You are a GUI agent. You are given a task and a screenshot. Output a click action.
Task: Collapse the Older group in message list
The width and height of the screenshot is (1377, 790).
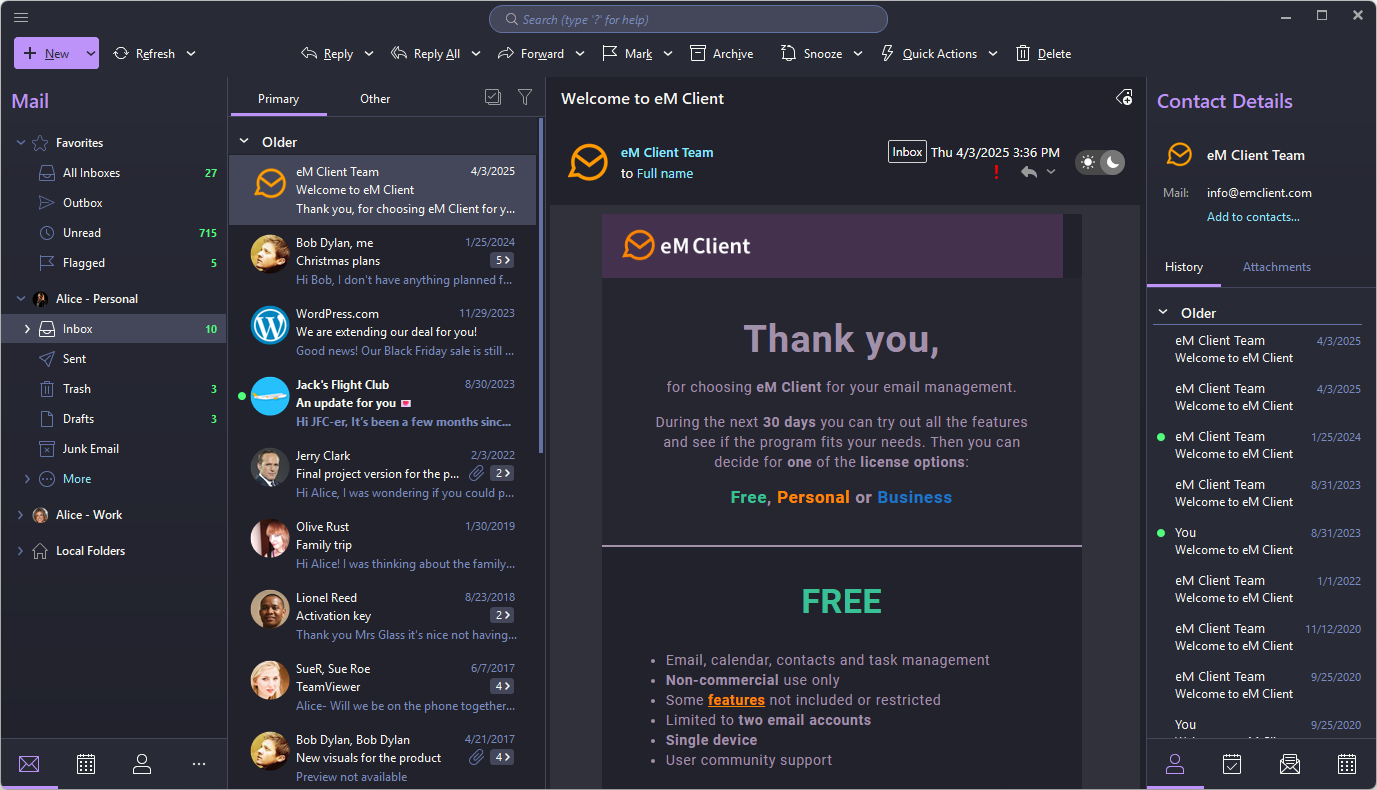pyautogui.click(x=244, y=142)
